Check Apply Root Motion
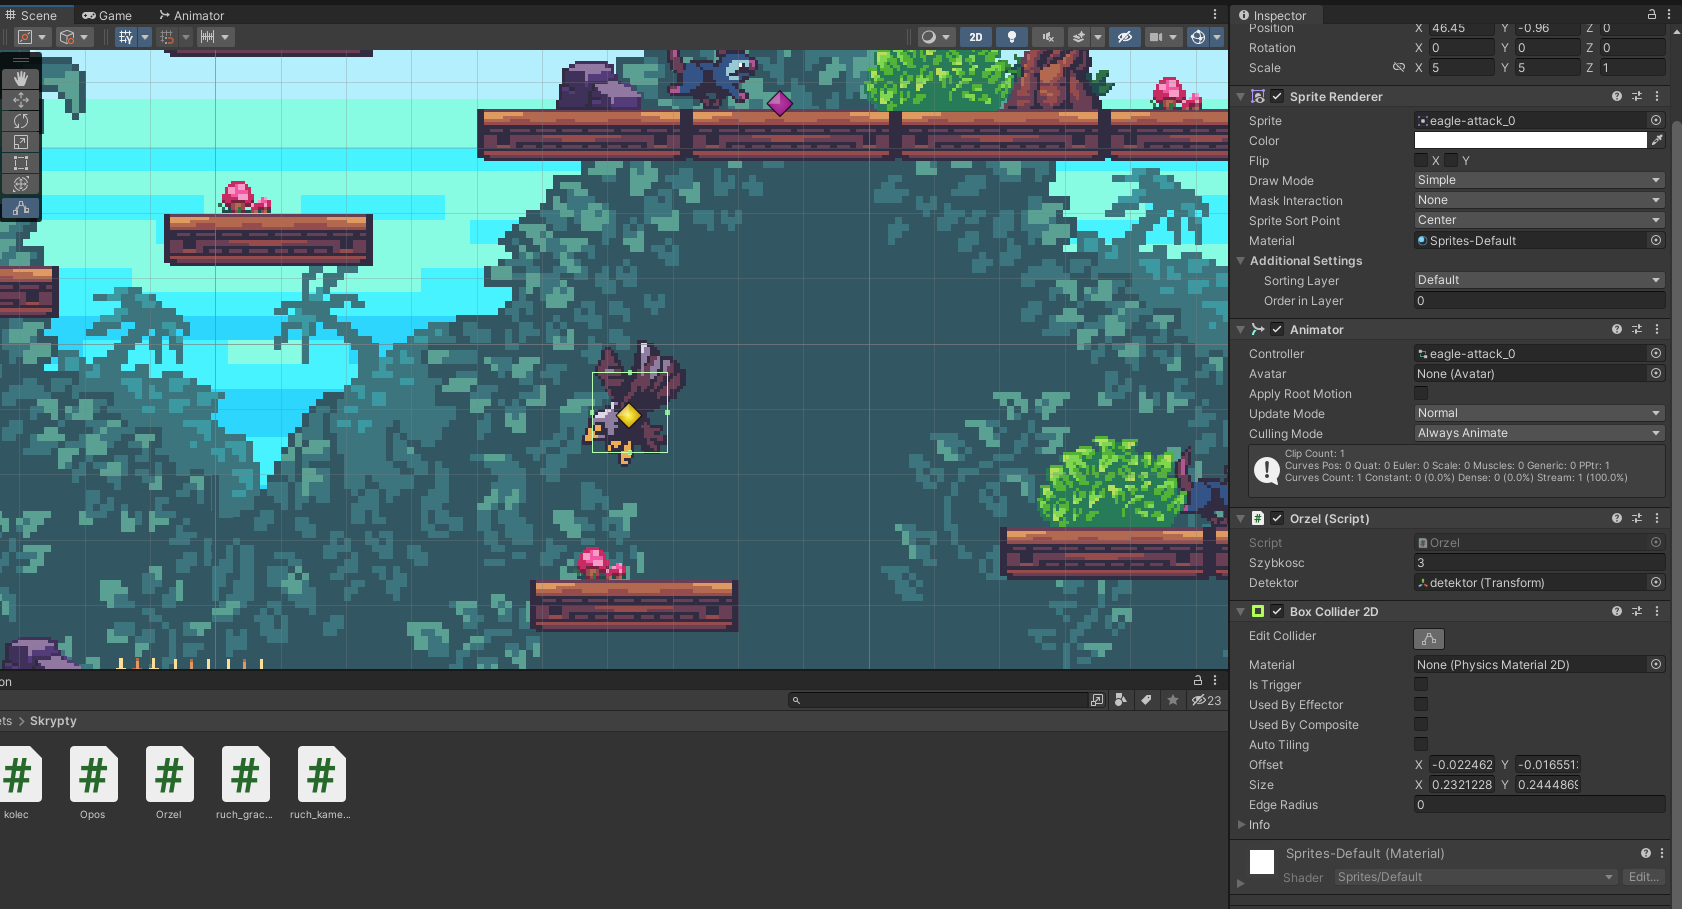The width and height of the screenshot is (1682, 909). (x=1421, y=394)
